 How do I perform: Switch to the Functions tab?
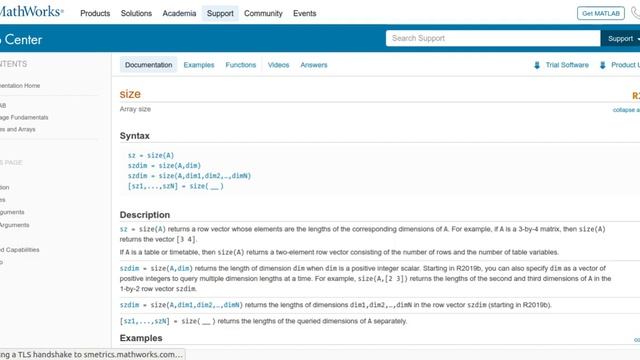pyautogui.click(x=241, y=65)
